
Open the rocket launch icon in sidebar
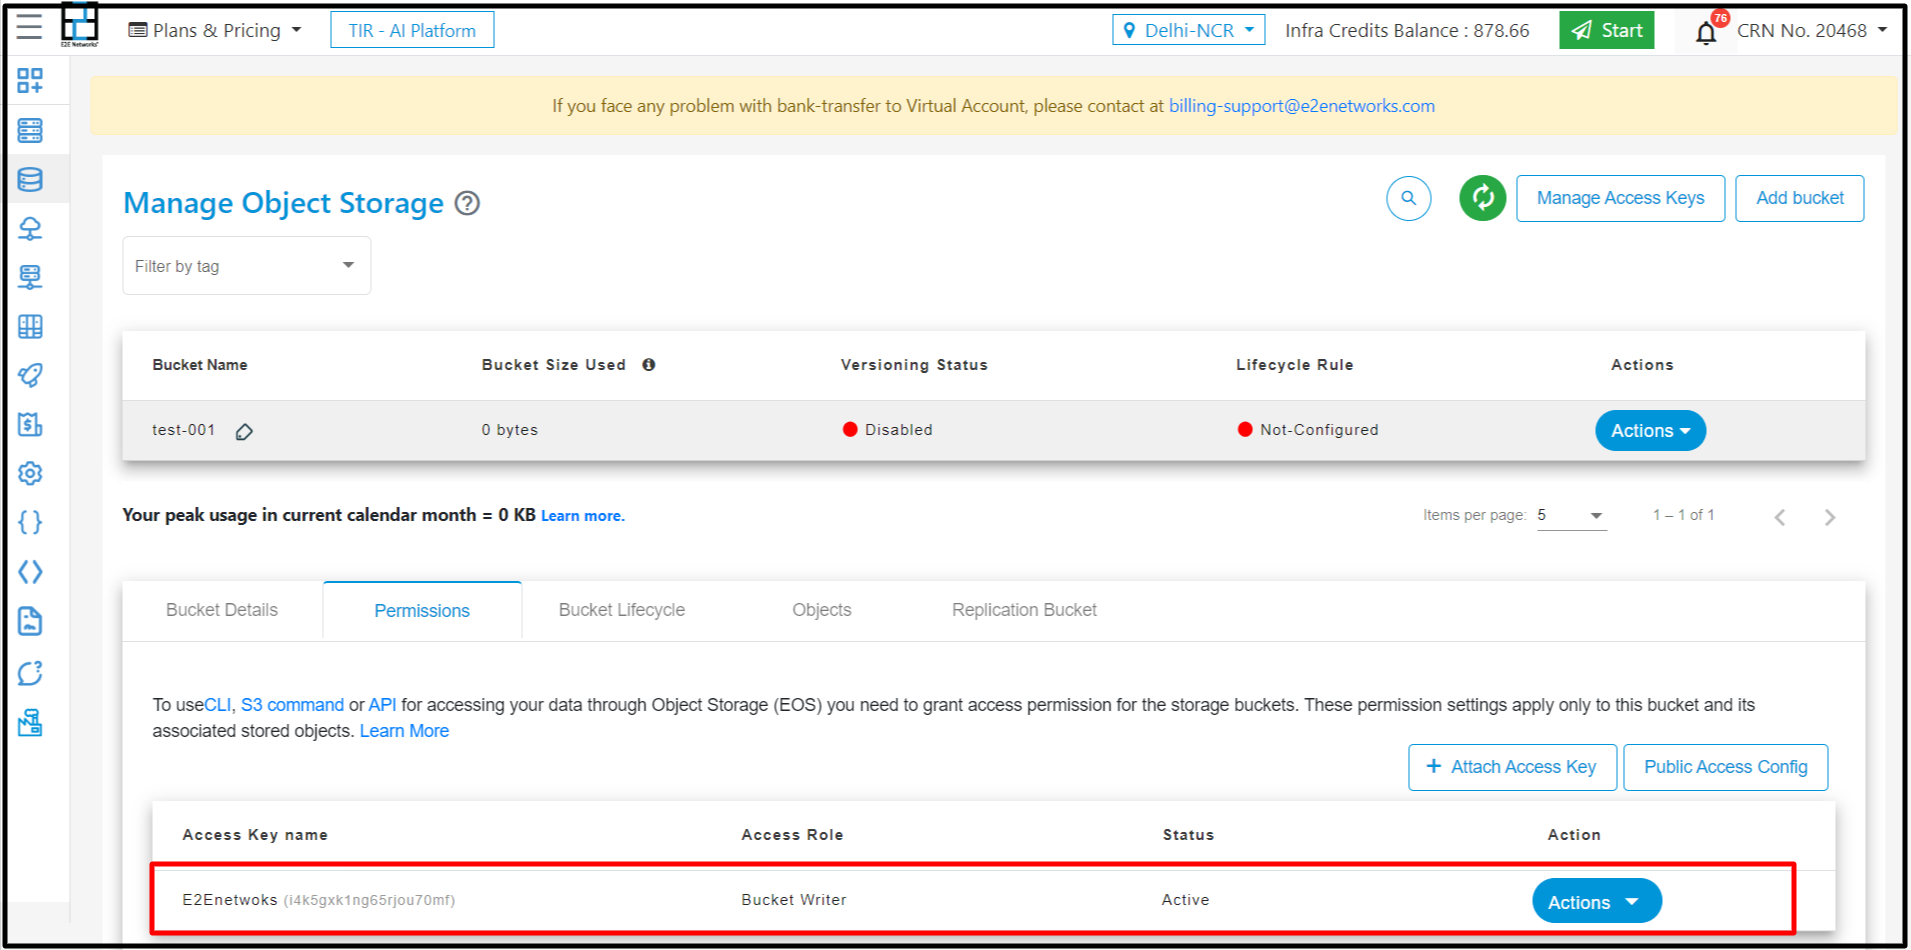tap(30, 375)
